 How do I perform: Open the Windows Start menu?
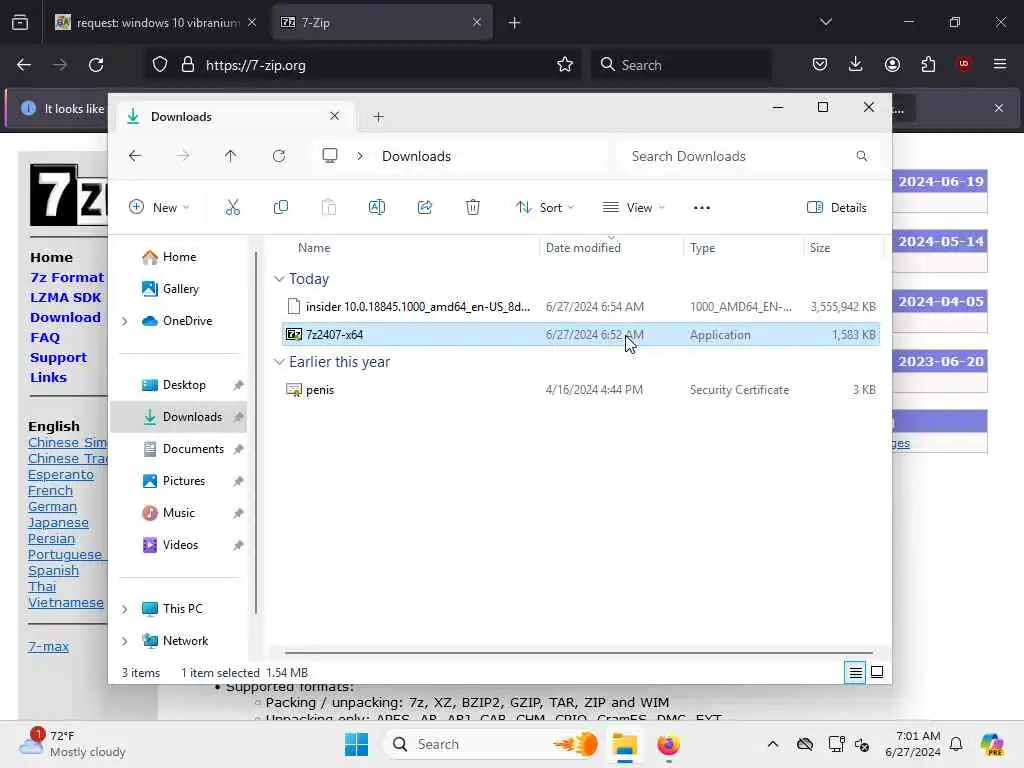(x=357, y=744)
